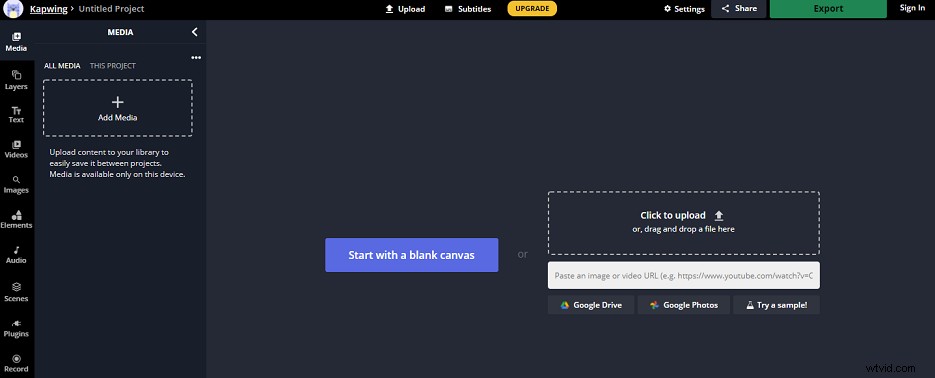Import from Google Drive
Image resolution: width=935 pixels, height=378 pixels.
coord(591,305)
